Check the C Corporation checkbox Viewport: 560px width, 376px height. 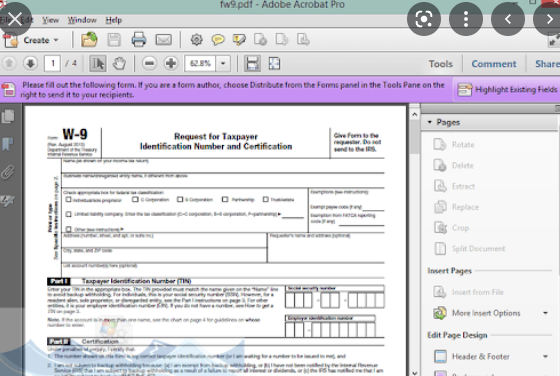135,199
